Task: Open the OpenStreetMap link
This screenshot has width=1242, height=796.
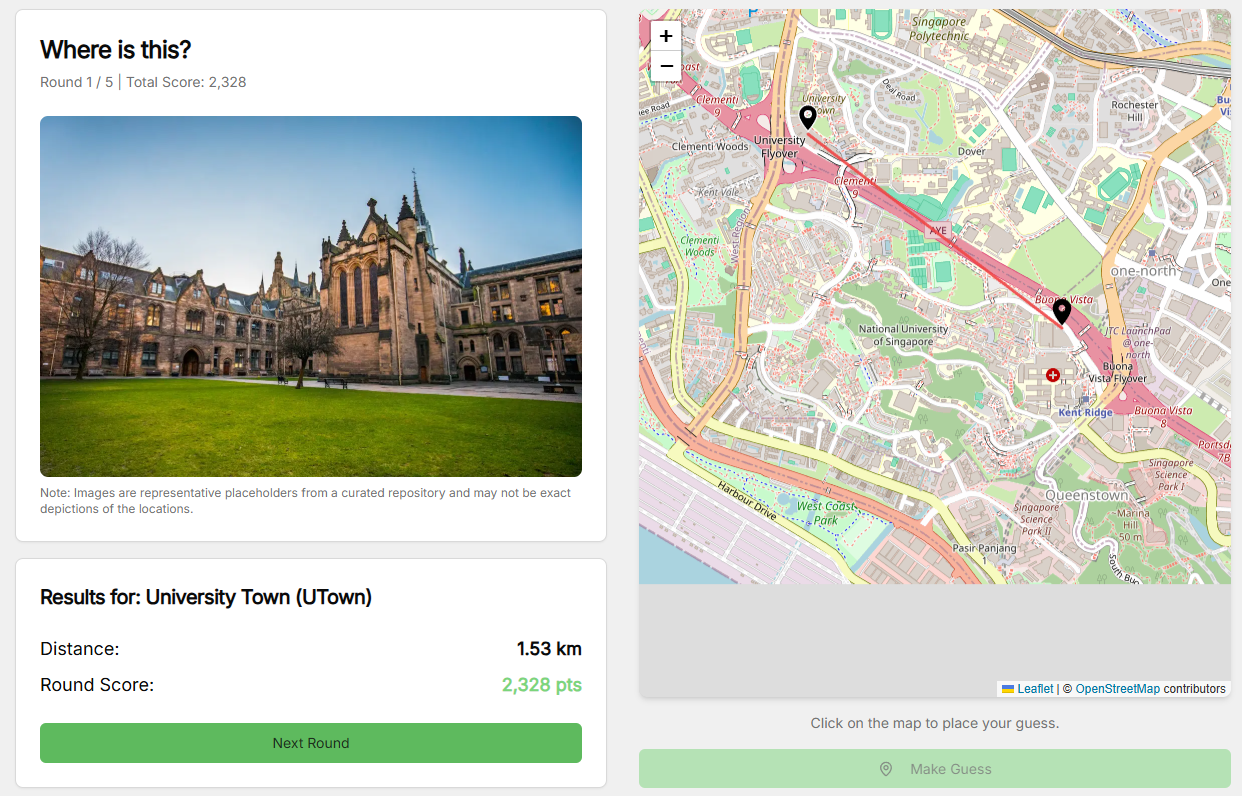Action: [1117, 689]
